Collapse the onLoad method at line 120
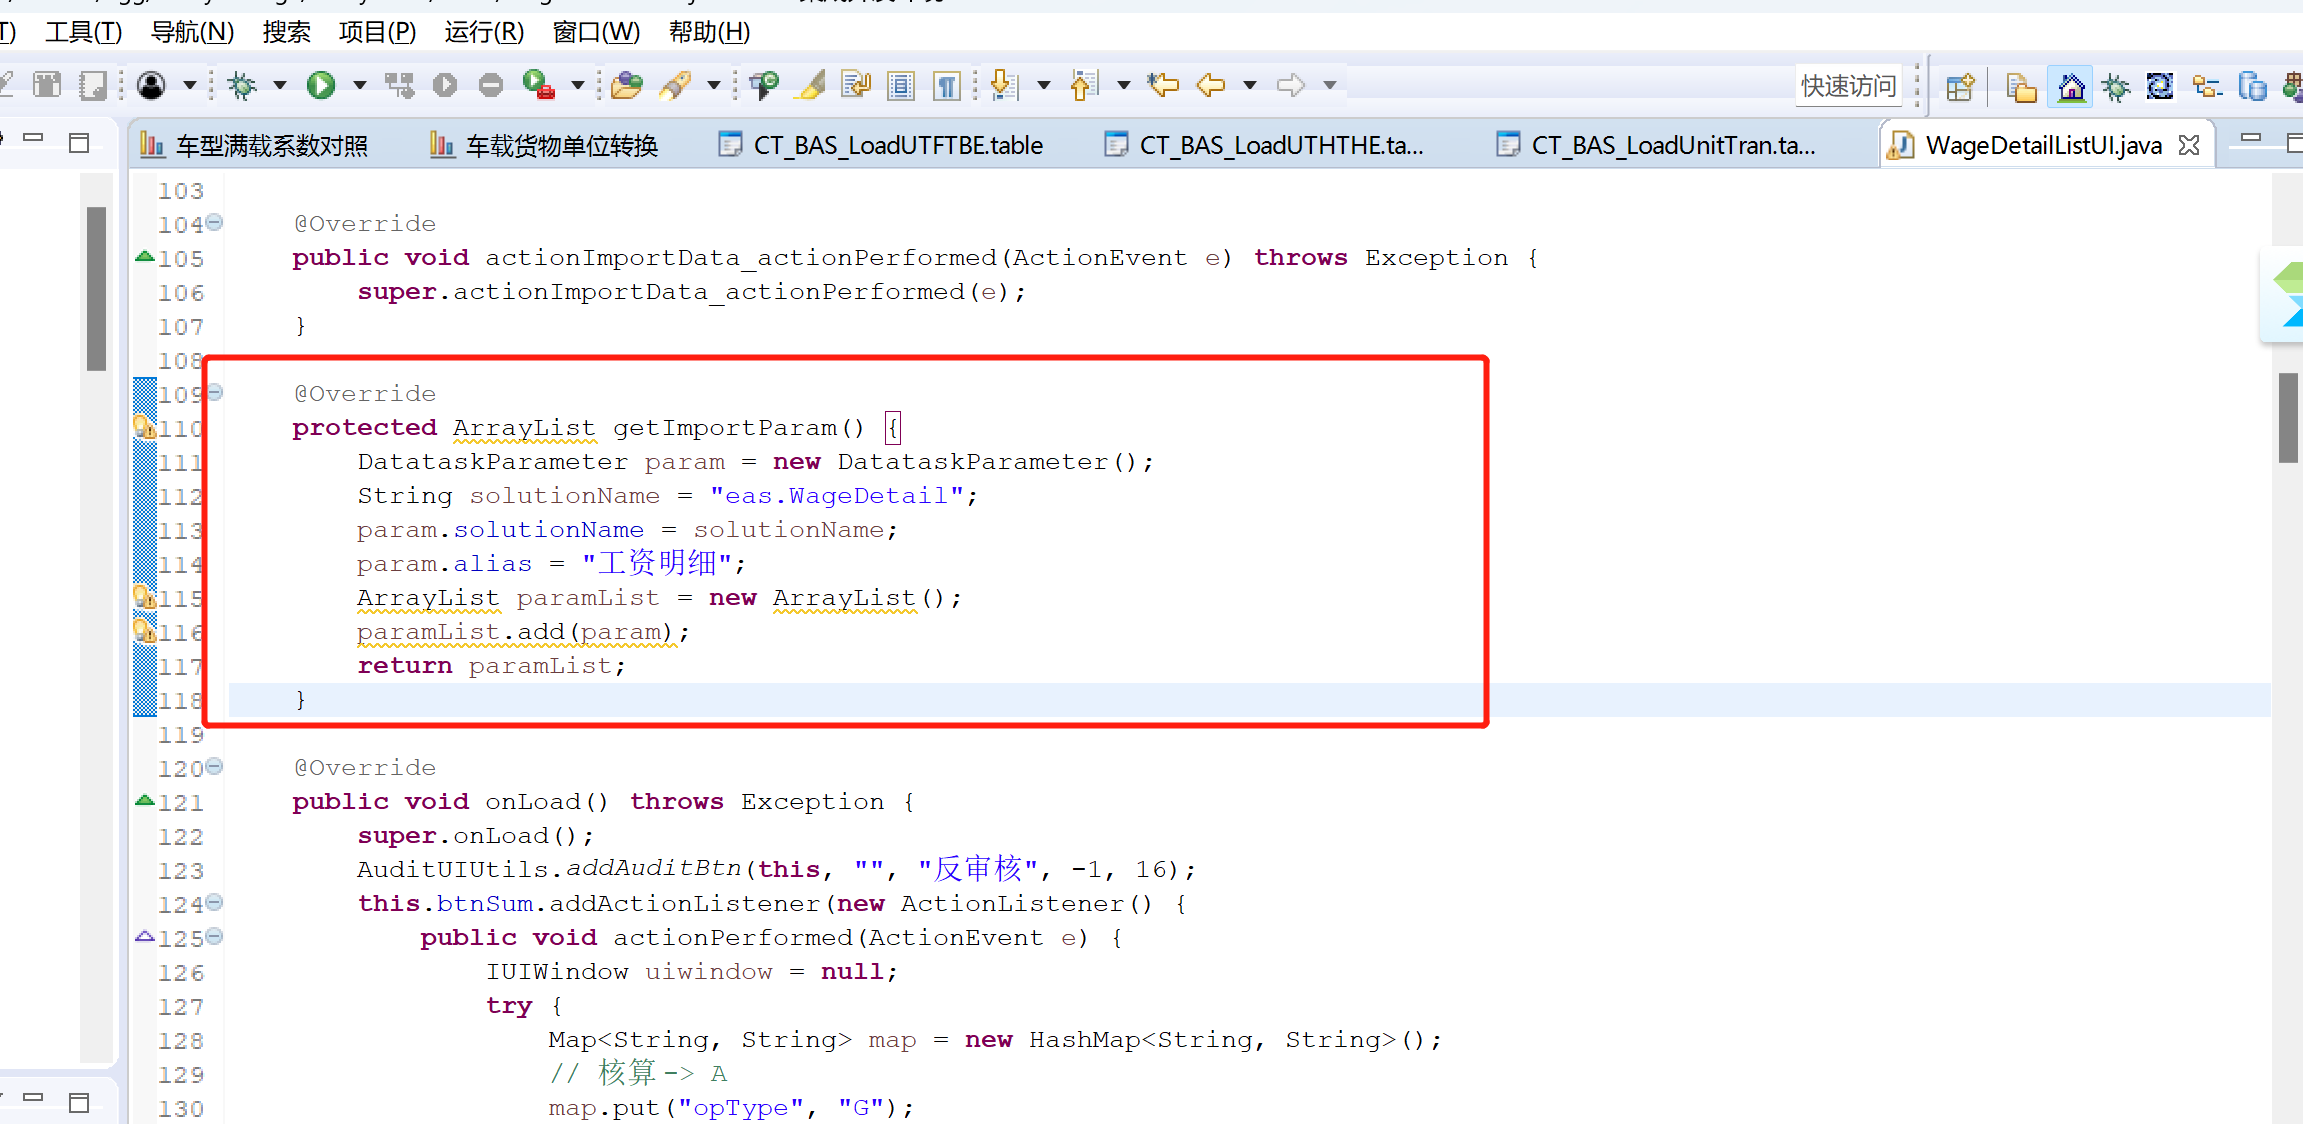This screenshot has width=2303, height=1124. click(x=215, y=767)
